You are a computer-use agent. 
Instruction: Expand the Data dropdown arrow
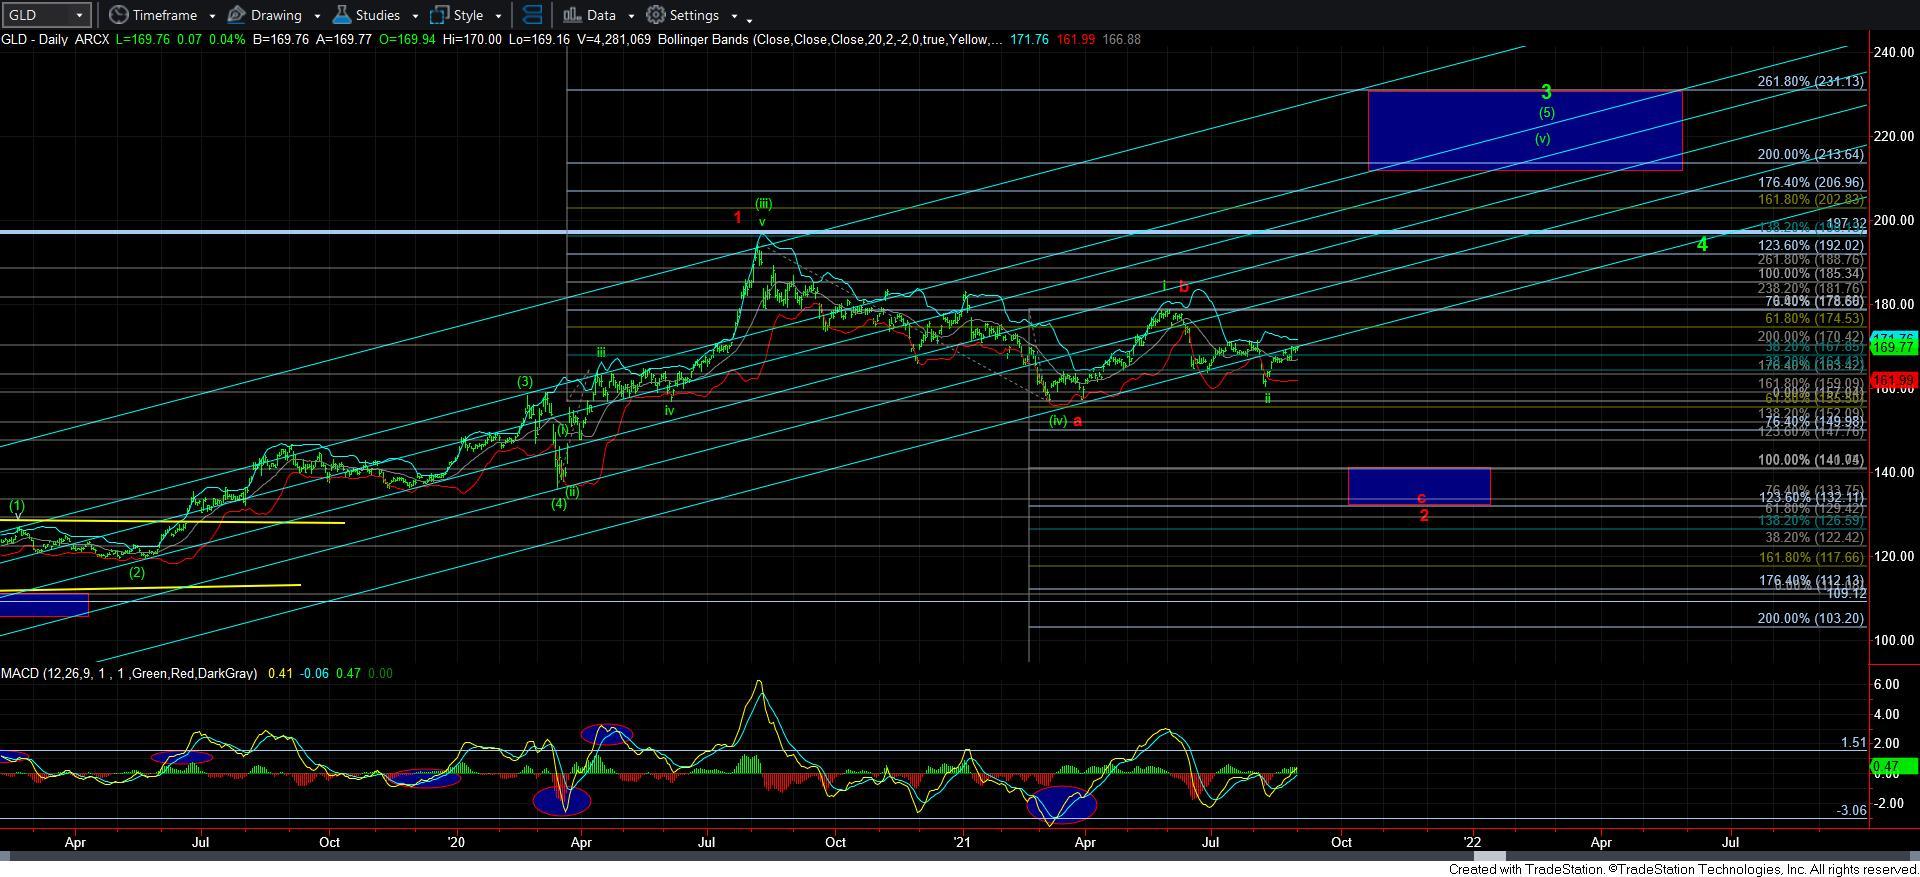pyautogui.click(x=631, y=16)
